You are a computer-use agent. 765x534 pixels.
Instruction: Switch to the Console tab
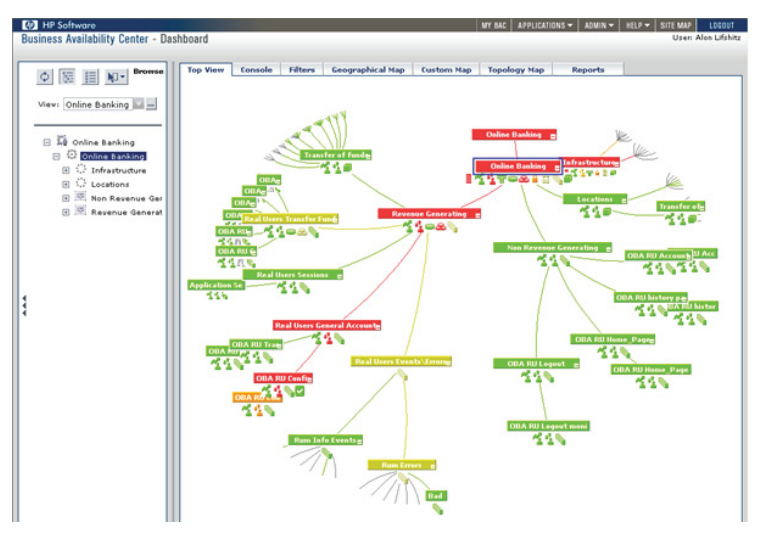257,70
